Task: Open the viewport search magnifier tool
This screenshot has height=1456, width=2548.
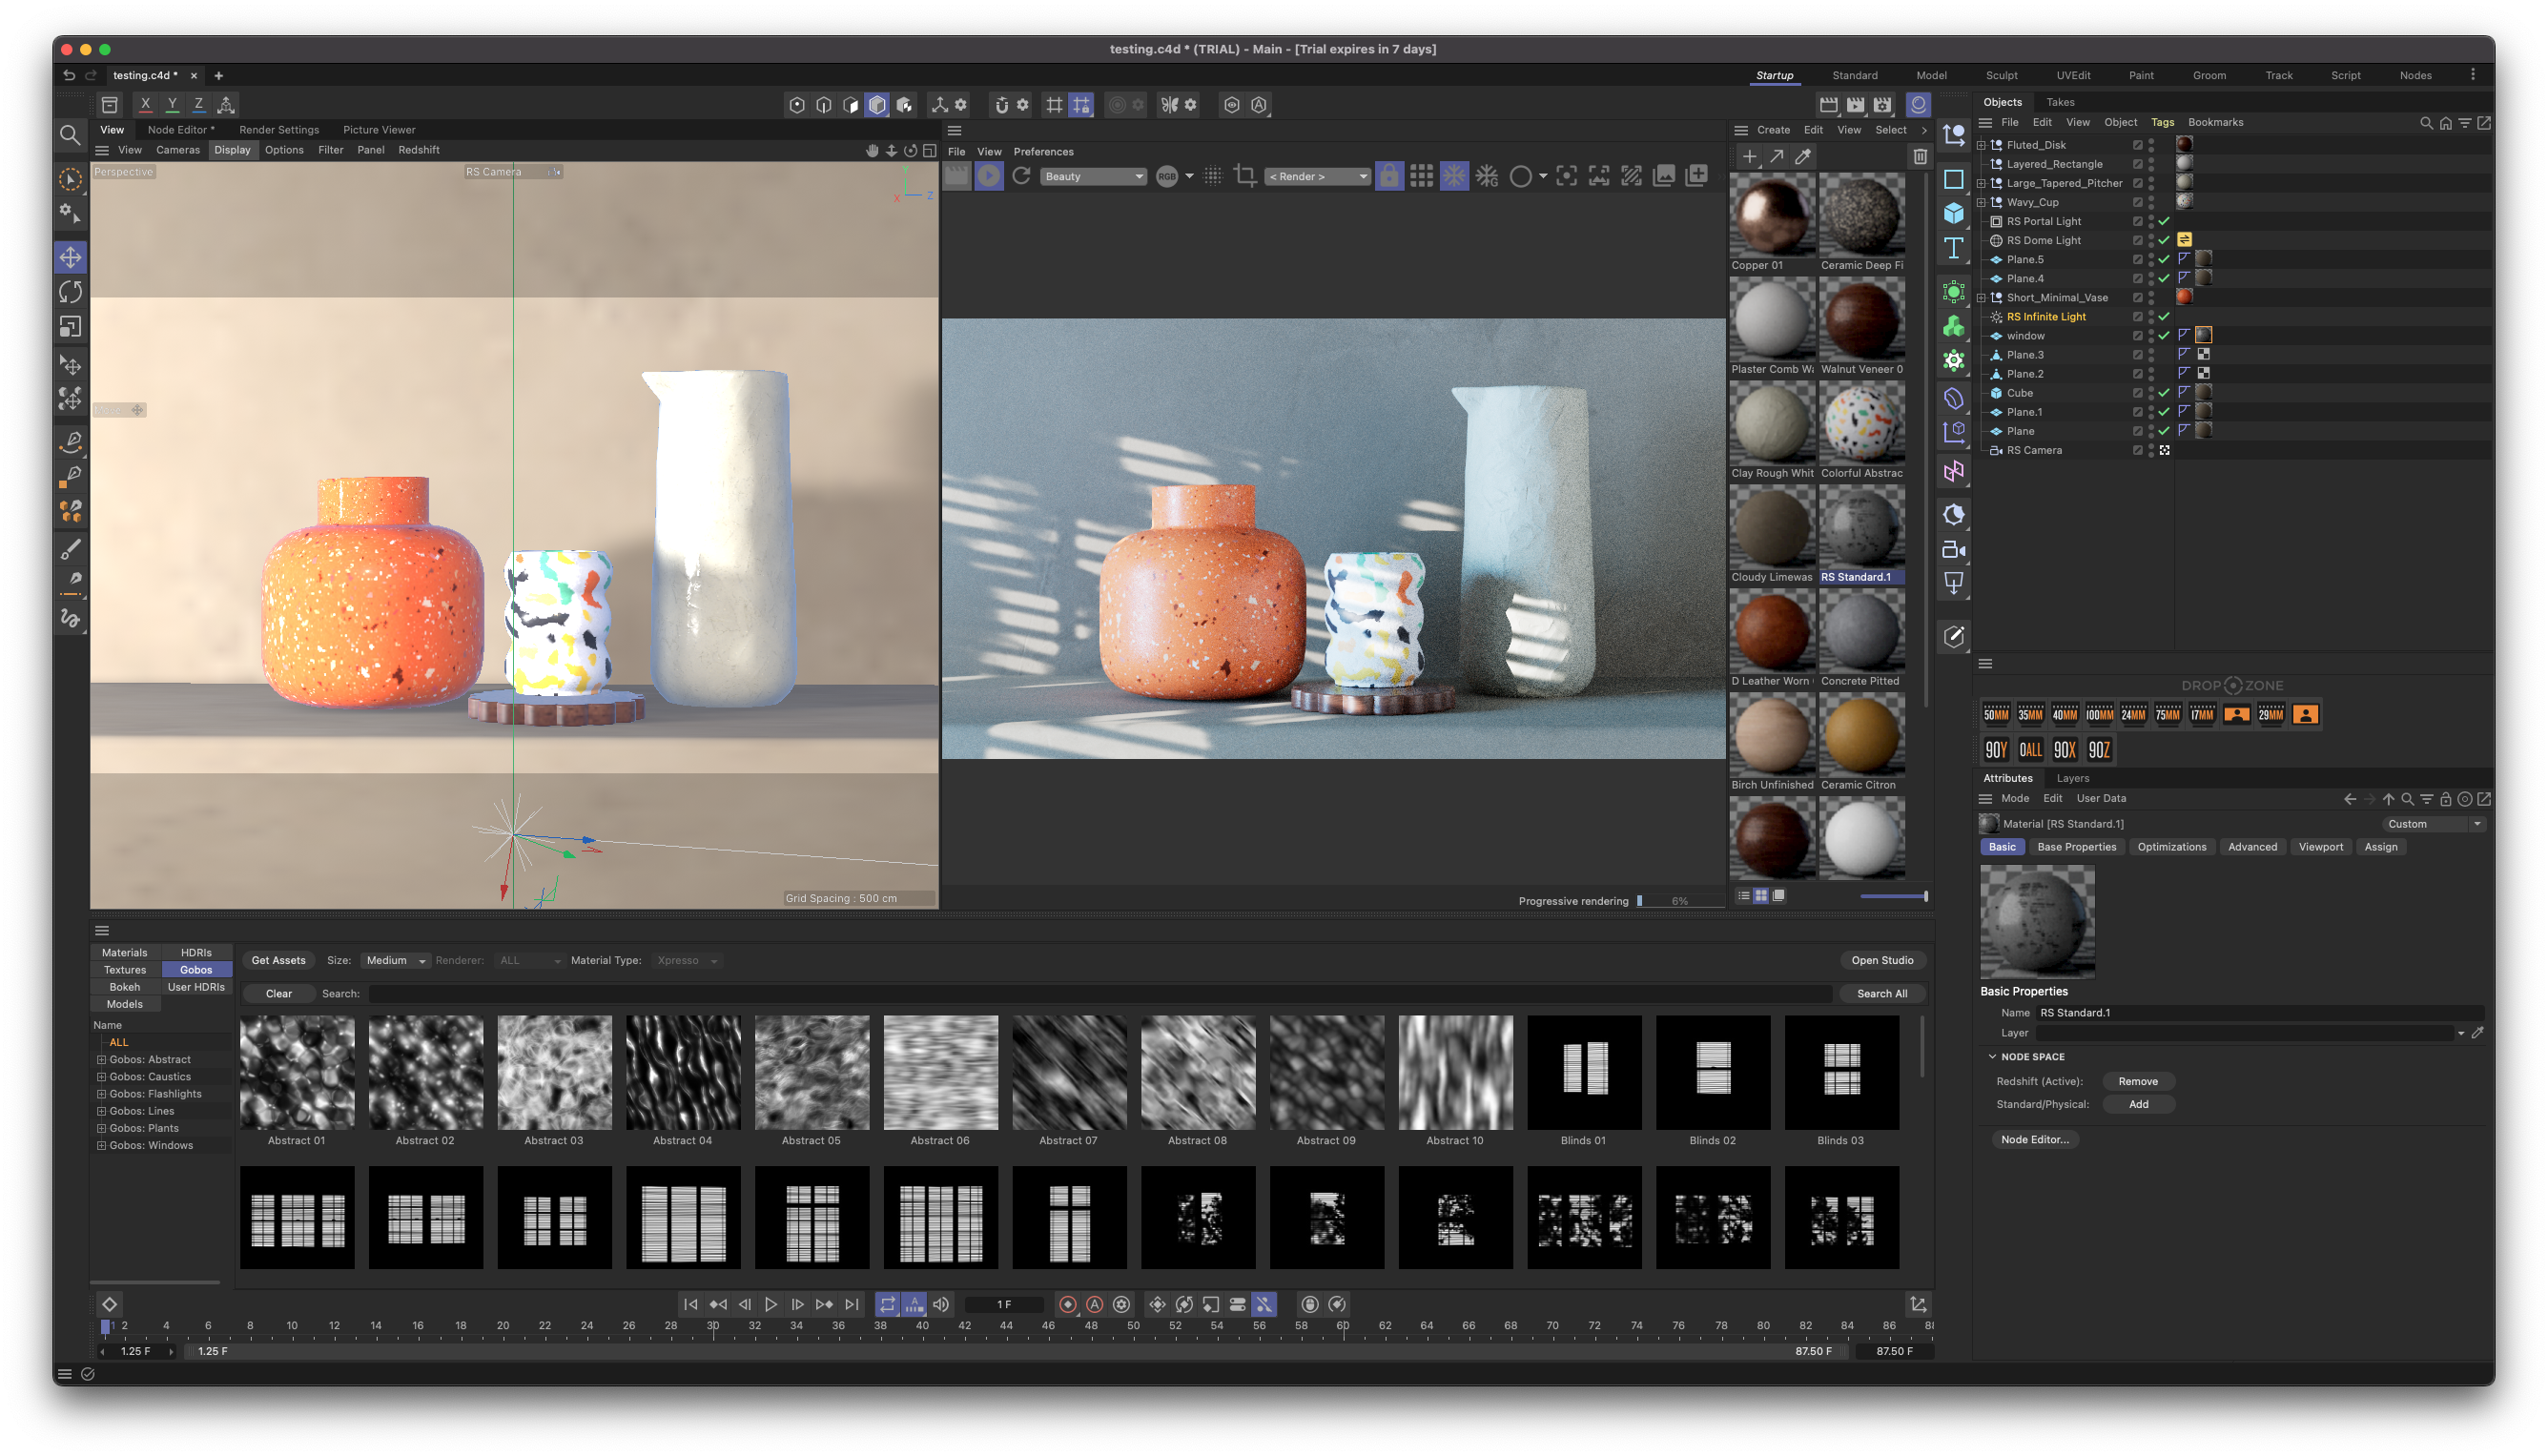Action: [x=70, y=135]
